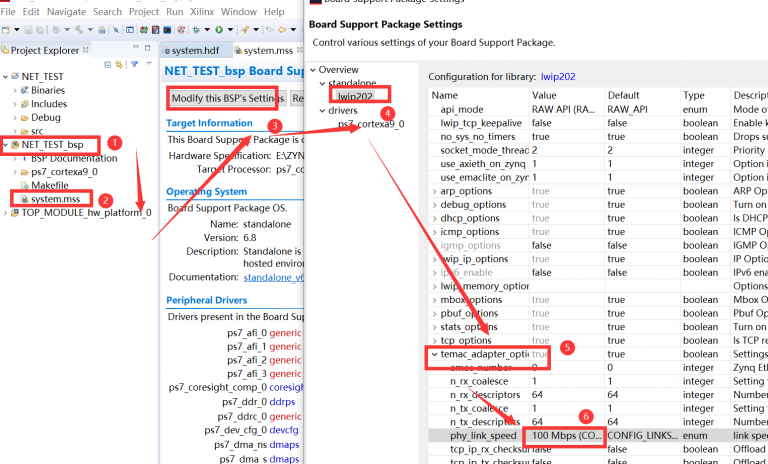This screenshot has height=464, width=768.
Task: Click the Debug bug icon in toolbar
Action: tap(198, 30)
